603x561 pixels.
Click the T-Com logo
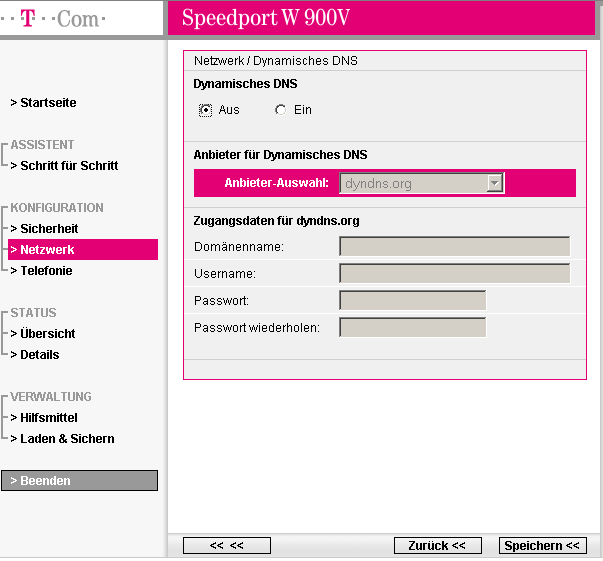[53, 18]
